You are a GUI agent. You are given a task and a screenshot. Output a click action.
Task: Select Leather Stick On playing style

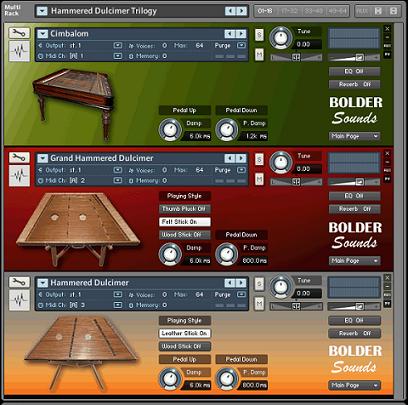(x=185, y=333)
